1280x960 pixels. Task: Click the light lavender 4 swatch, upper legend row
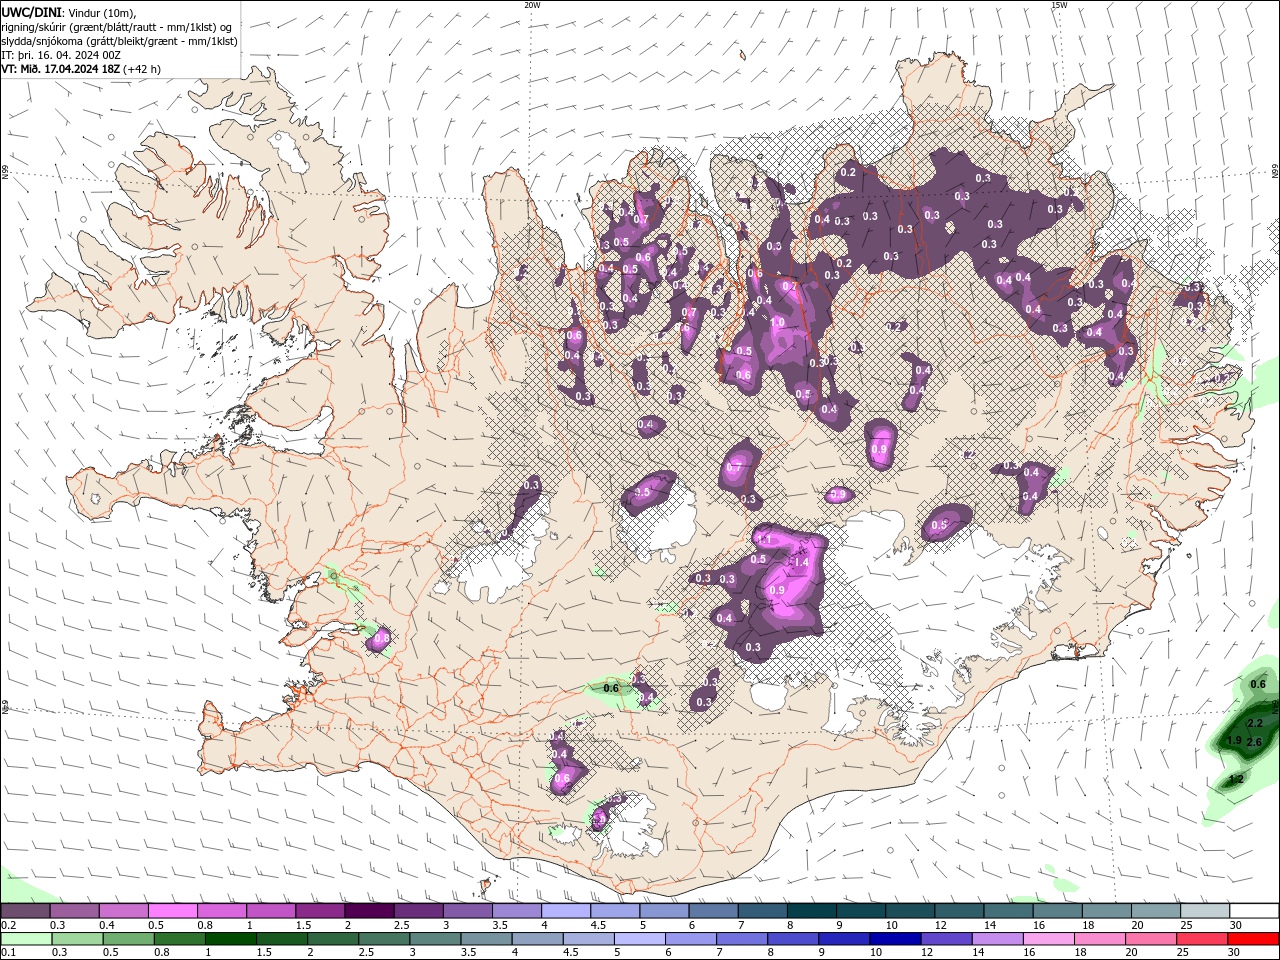point(566,910)
